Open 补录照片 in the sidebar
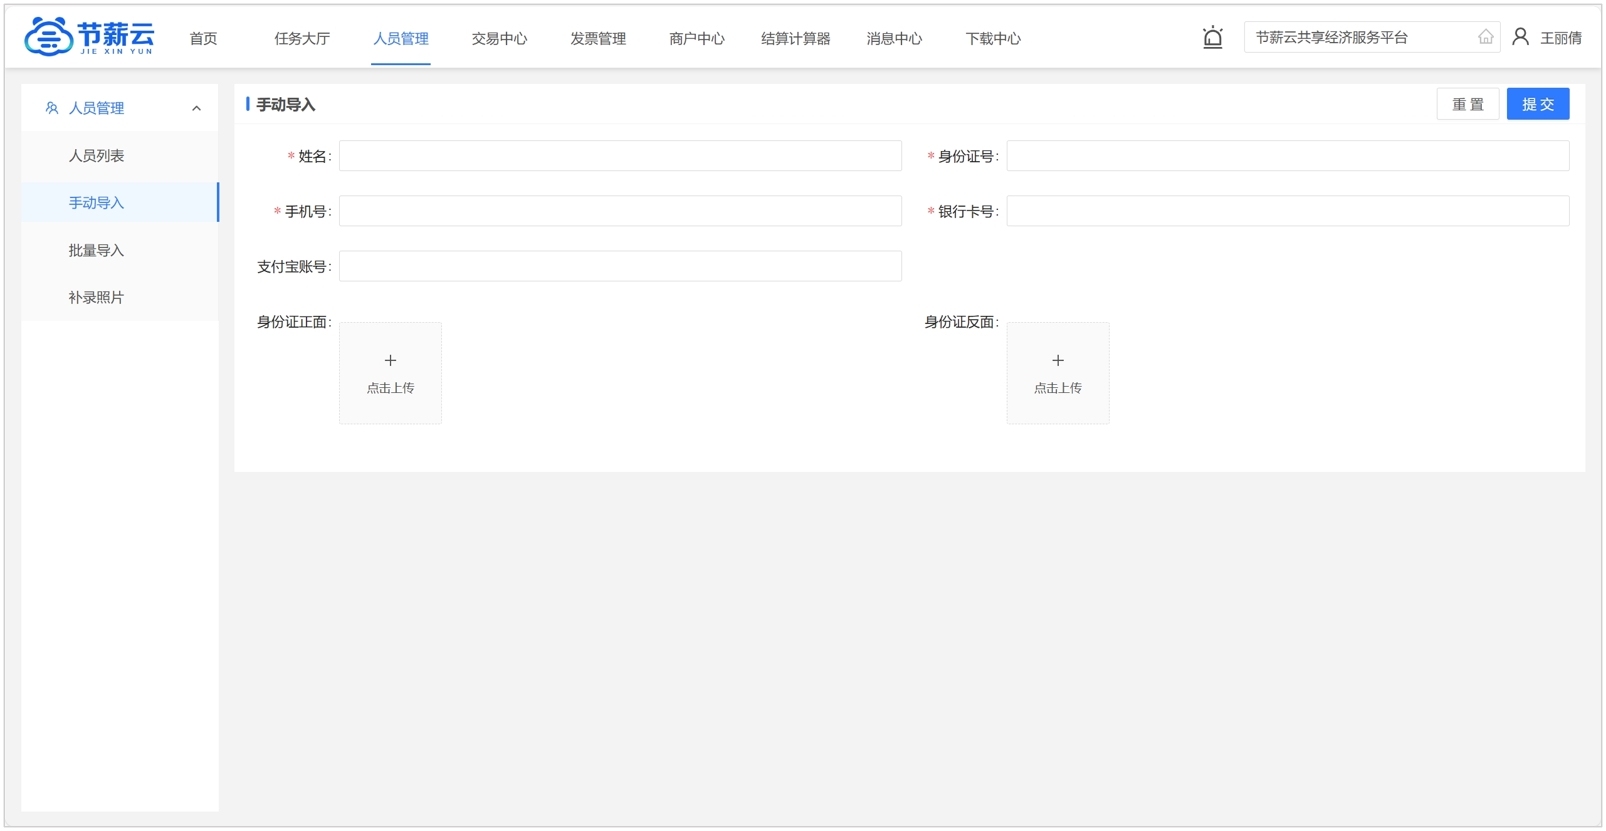This screenshot has width=1606, height=831. (x=97, y=298)
